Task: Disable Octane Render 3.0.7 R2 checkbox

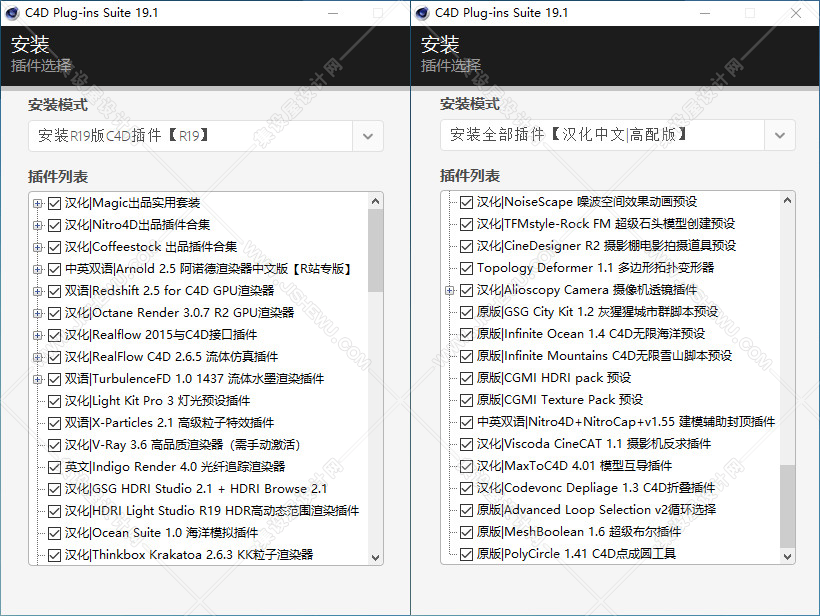Action: (x=54, y=313)
